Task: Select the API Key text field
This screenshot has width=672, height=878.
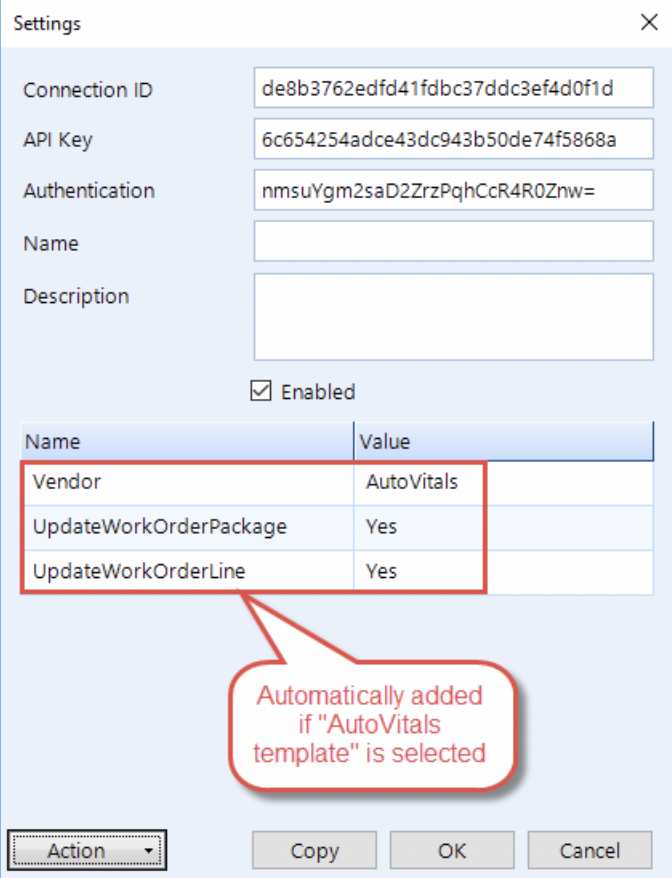Action: (x=453, y=140)
